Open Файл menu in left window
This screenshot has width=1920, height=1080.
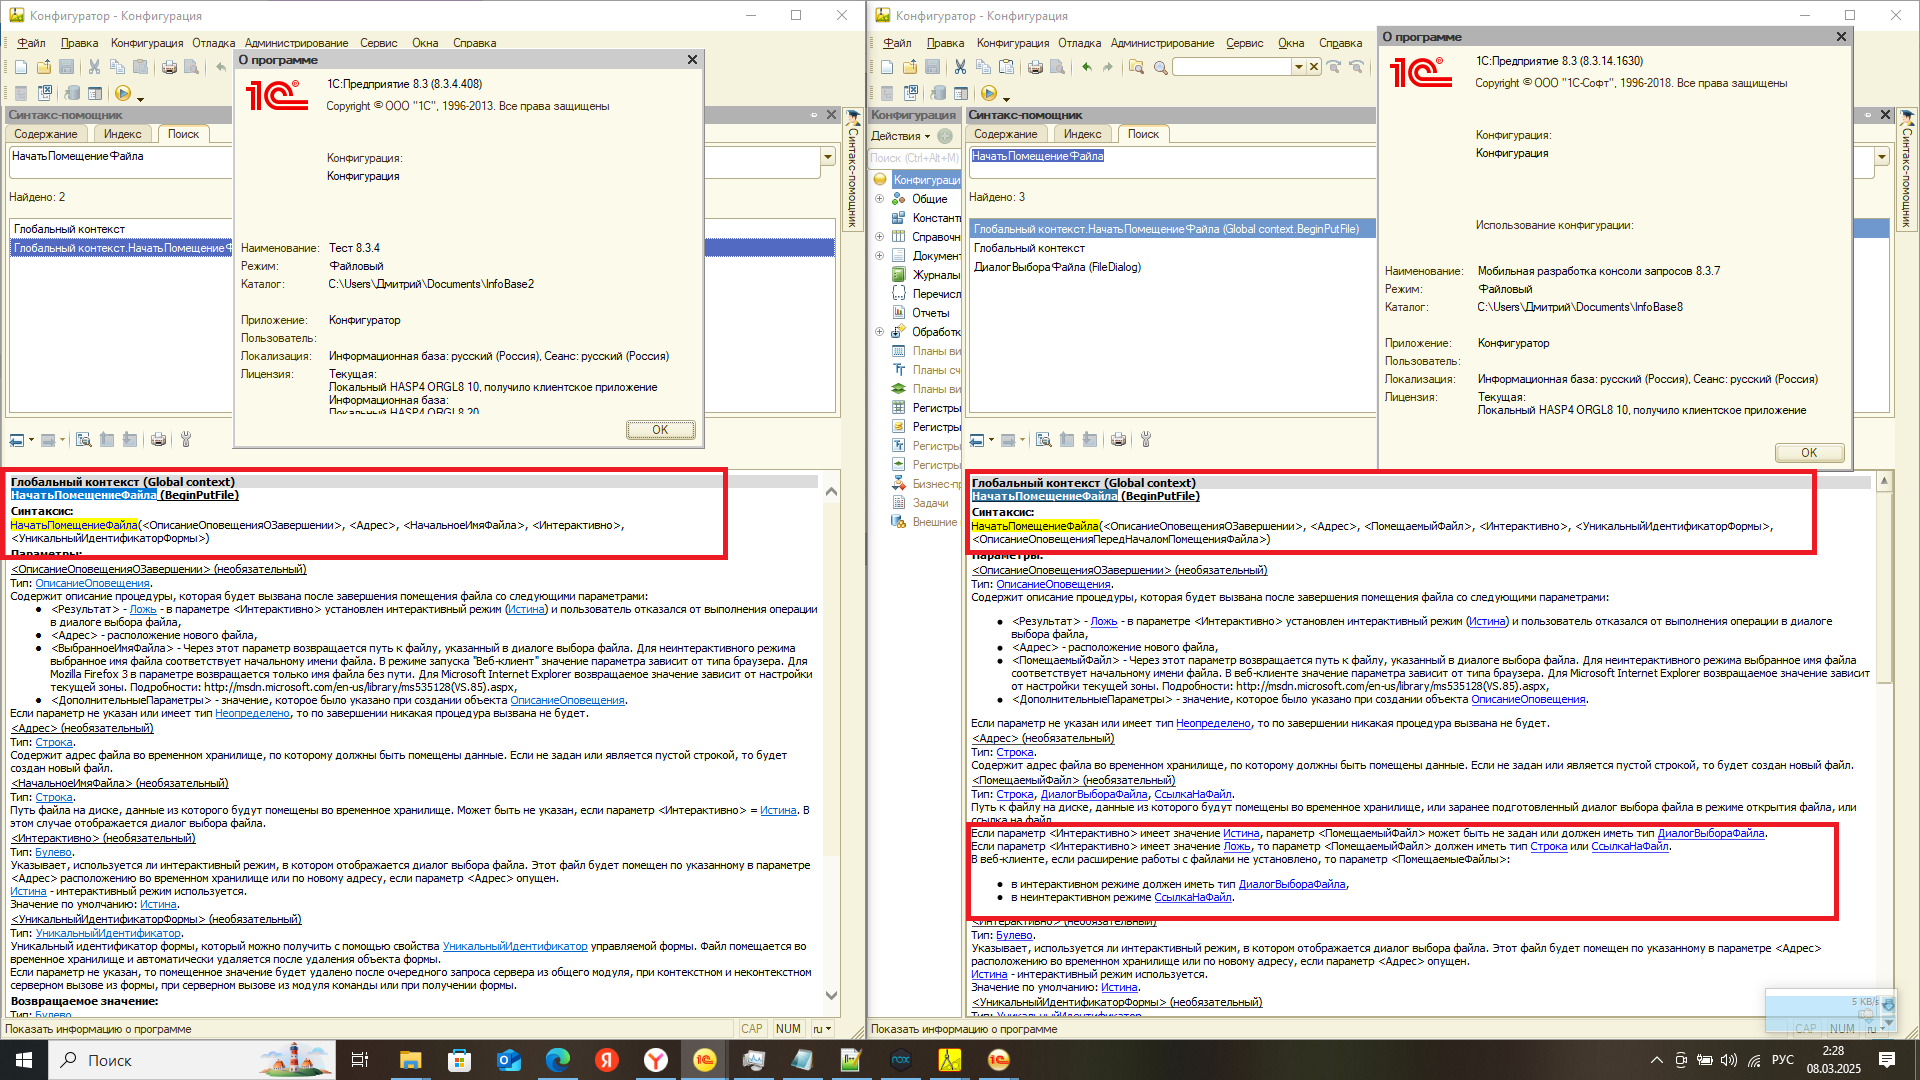tap(31, 43)
